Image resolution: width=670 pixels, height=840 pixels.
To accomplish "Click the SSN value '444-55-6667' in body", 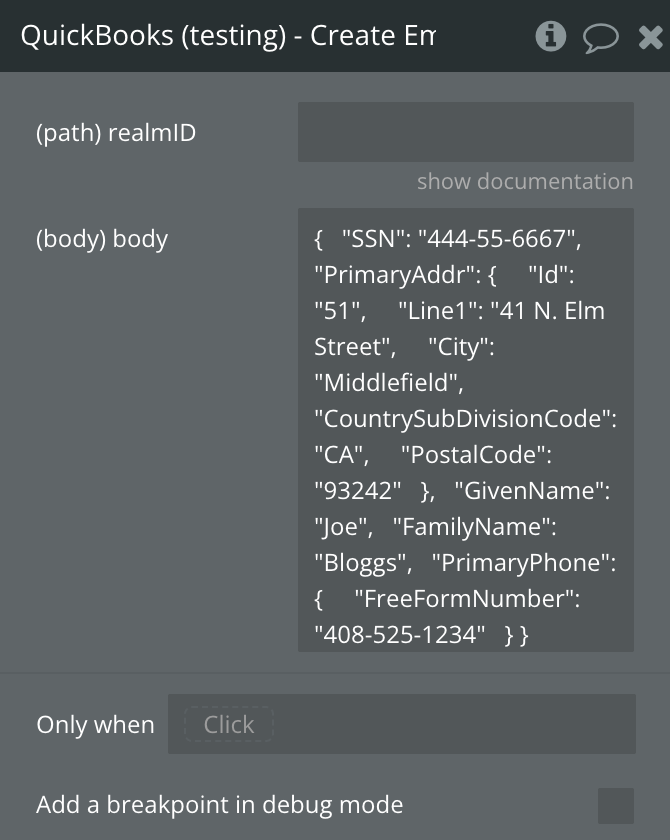I will (498, 239).
